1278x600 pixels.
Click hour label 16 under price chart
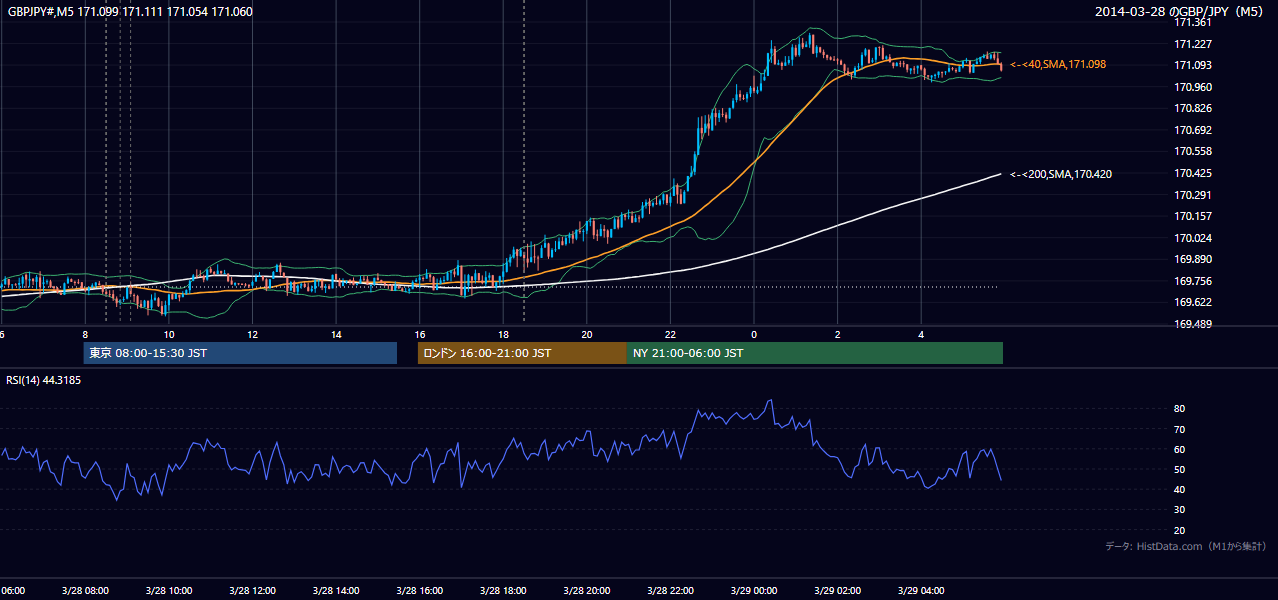pyautogui.click(x=419, y=334)
